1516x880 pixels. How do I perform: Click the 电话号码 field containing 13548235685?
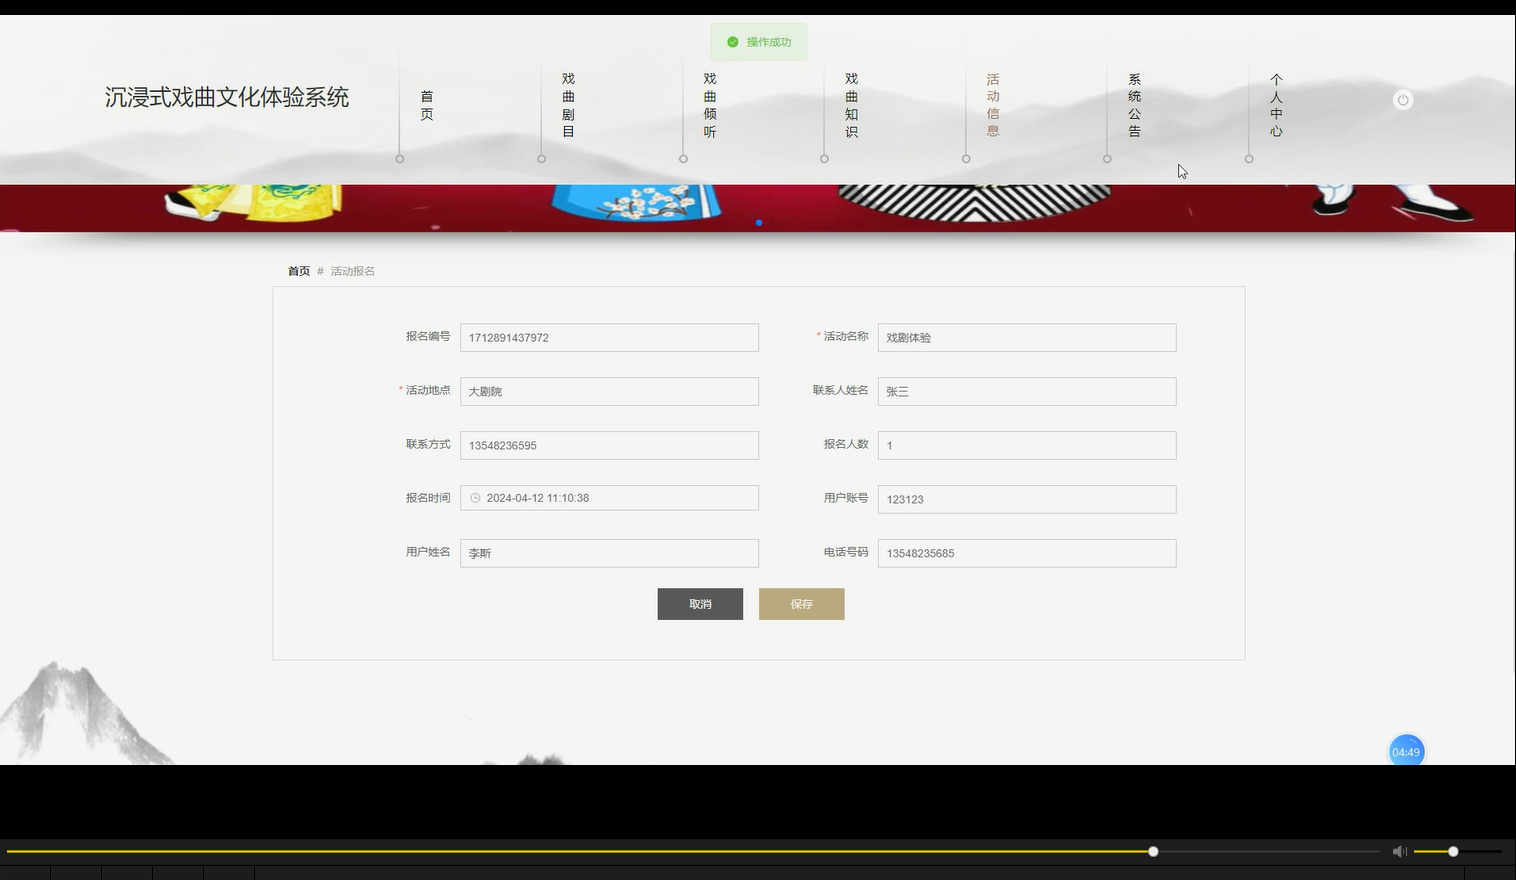point(1026,553)
